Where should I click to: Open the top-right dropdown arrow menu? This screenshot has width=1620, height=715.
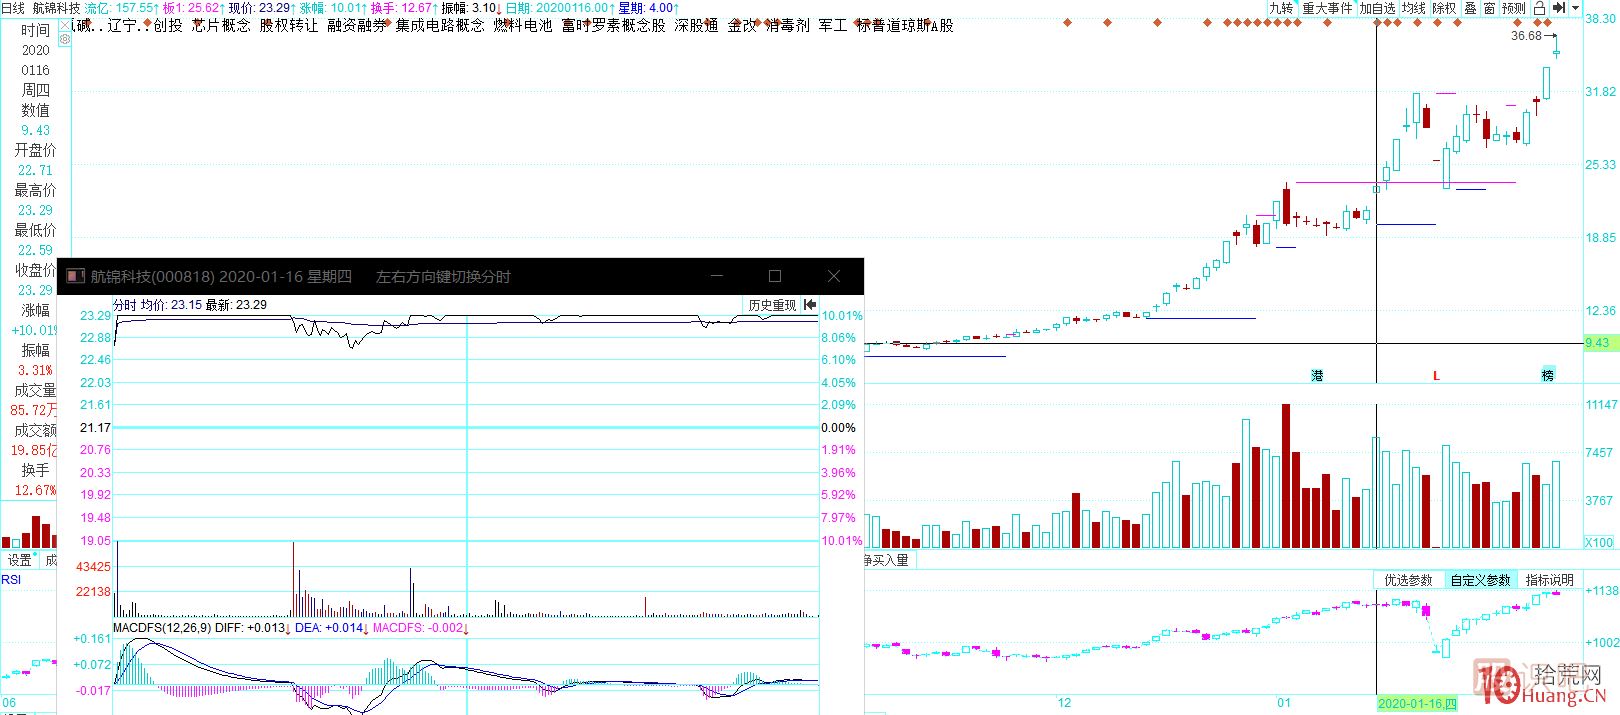tap(1576, 8)
